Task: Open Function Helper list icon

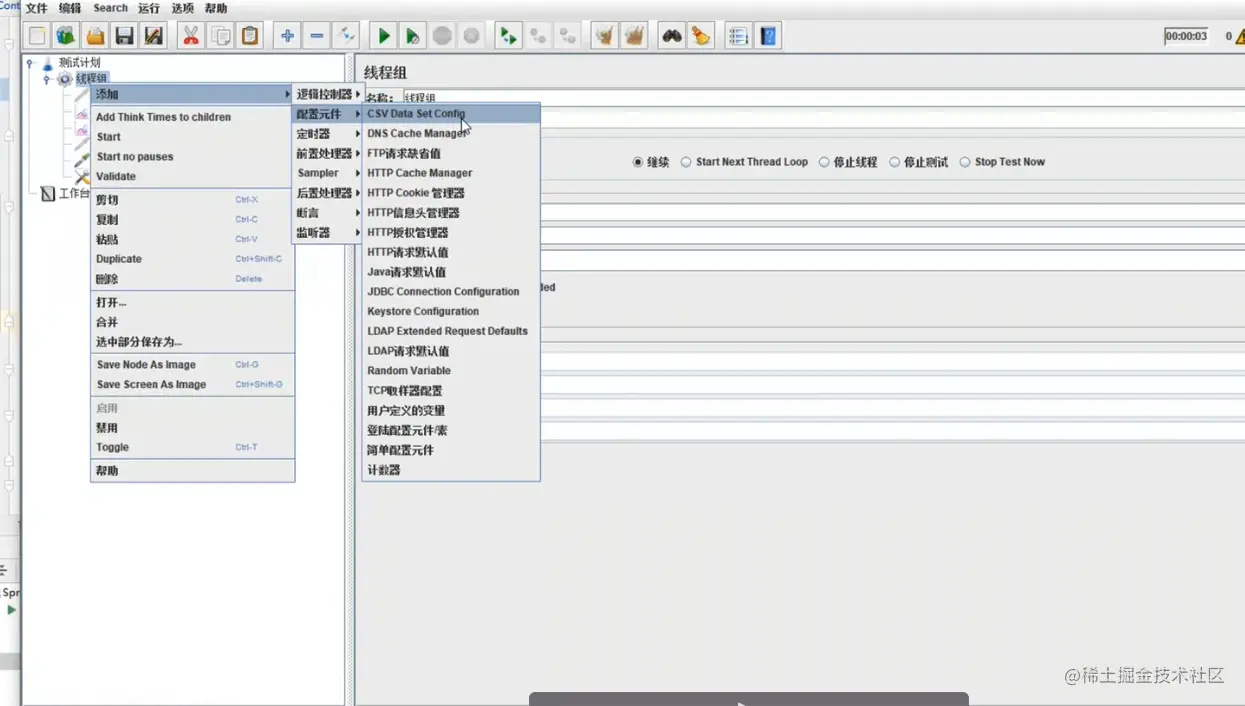Action: pos(738,36)
